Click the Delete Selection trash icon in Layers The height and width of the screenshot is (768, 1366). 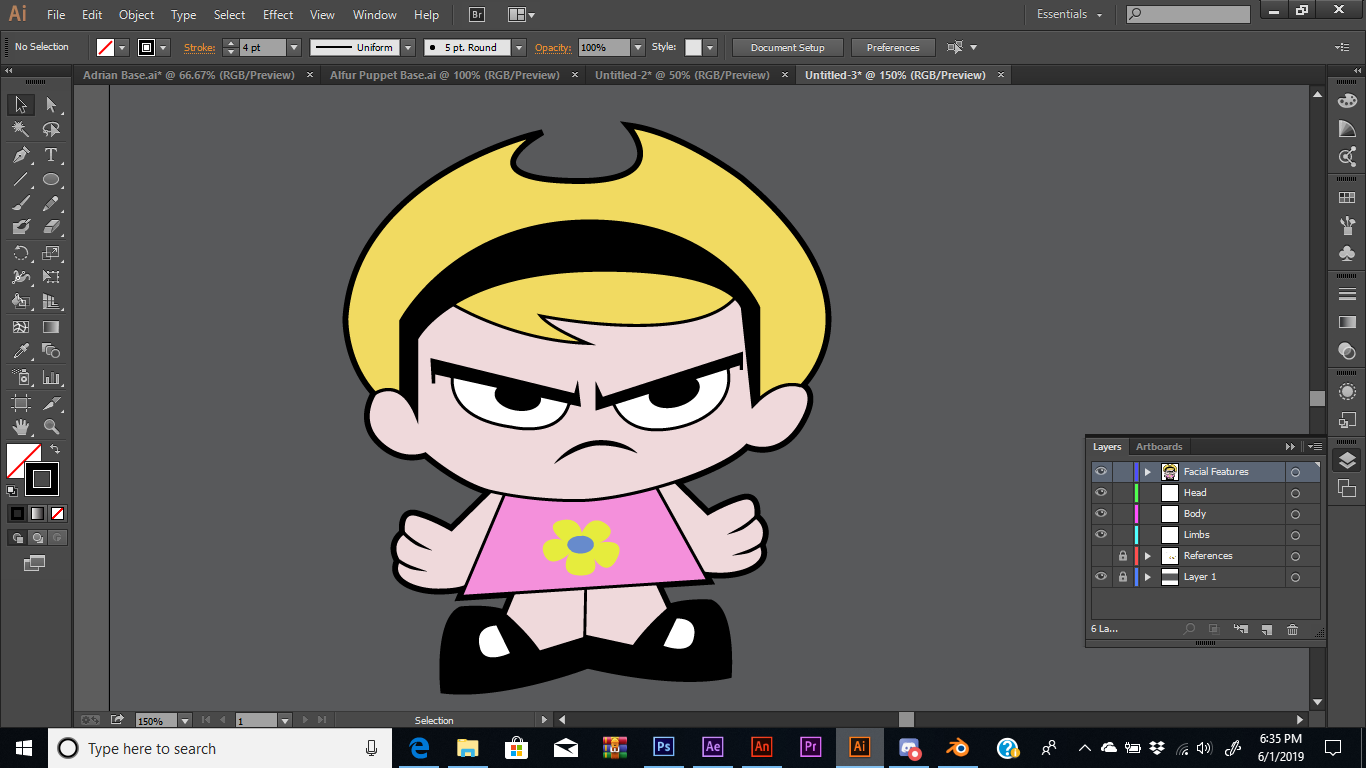tap(1292, 629)
